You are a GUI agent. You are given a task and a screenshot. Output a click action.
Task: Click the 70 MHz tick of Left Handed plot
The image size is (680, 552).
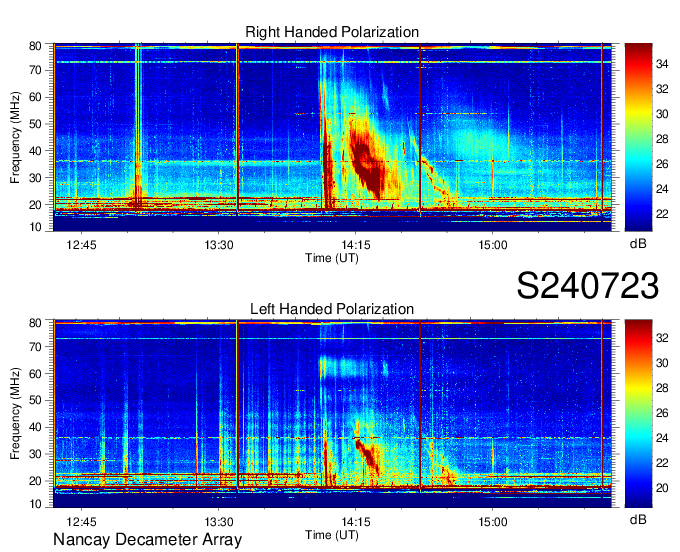[x=35, y=346]
